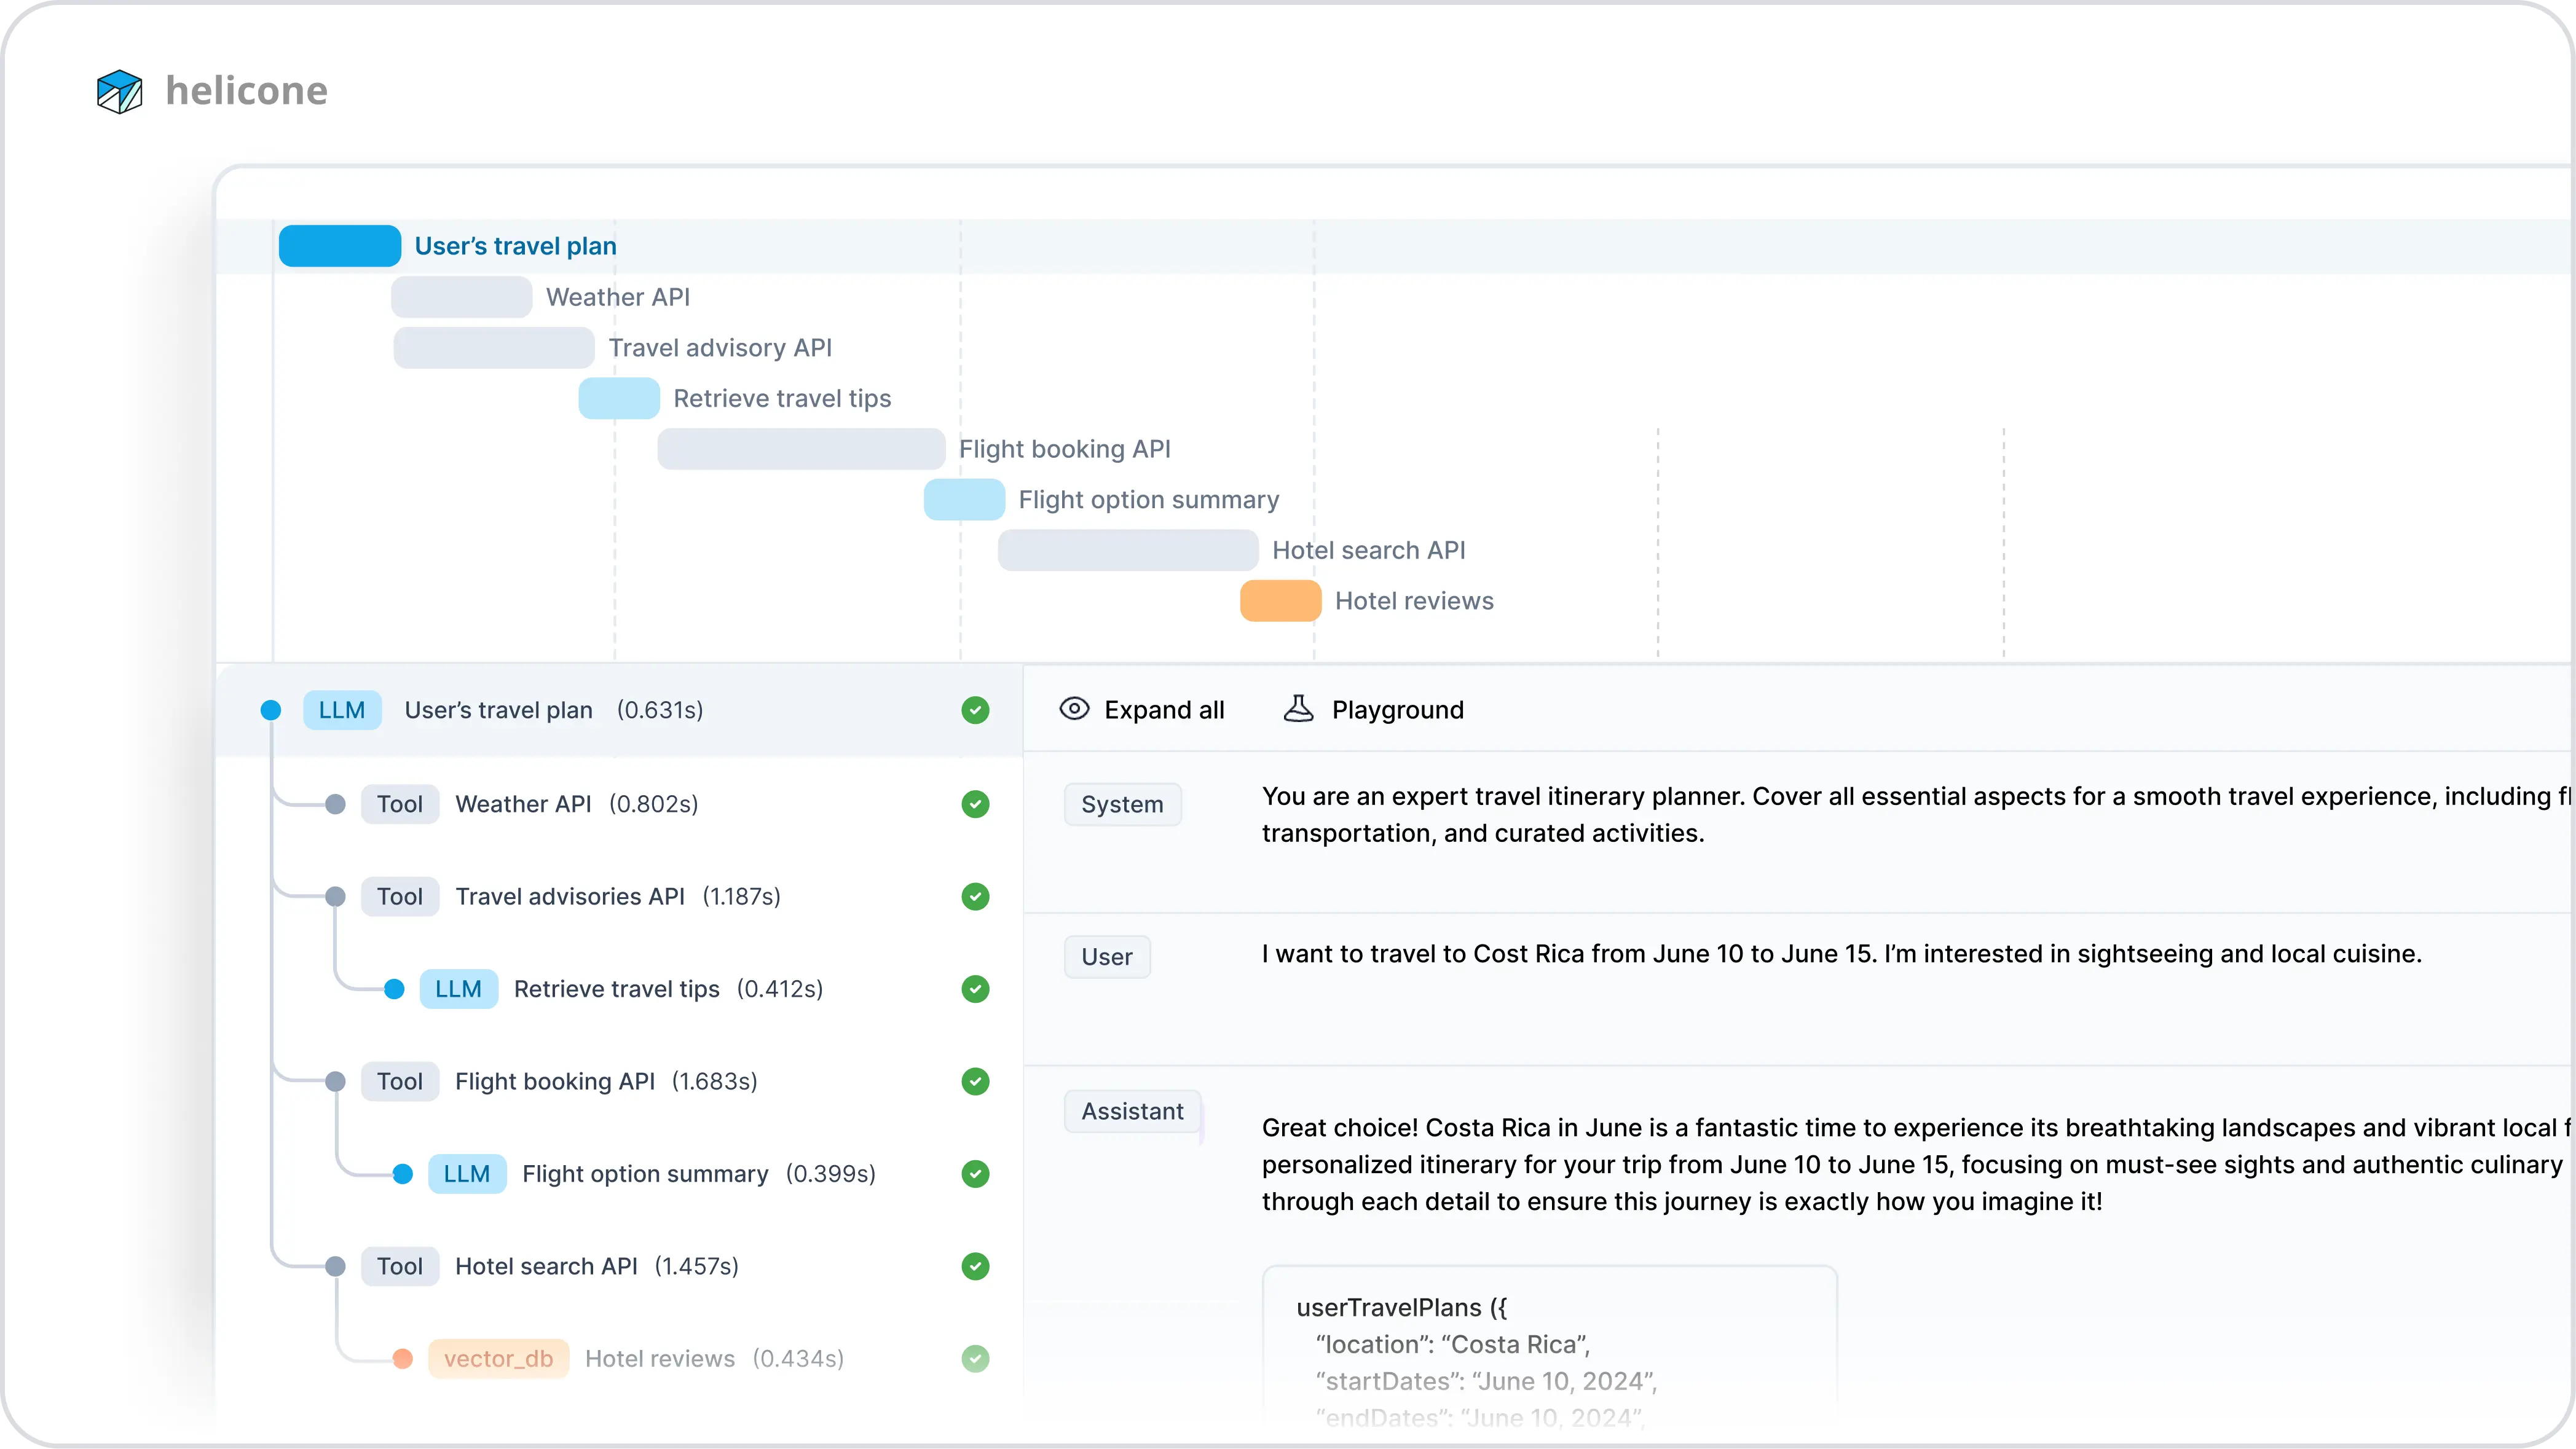
Task: Open the Playground button
Action: (x=1373, y=710)
